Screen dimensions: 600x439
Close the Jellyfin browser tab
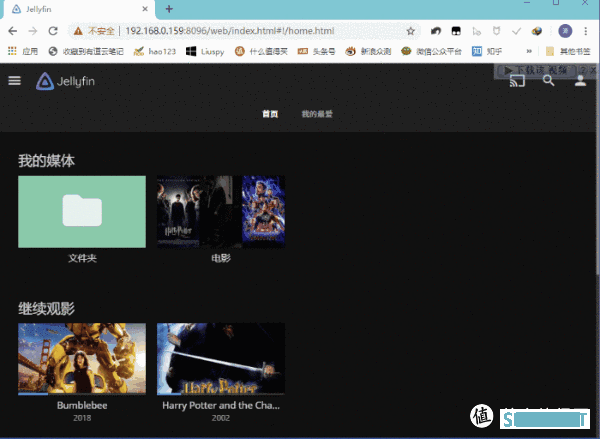point(145,9)
